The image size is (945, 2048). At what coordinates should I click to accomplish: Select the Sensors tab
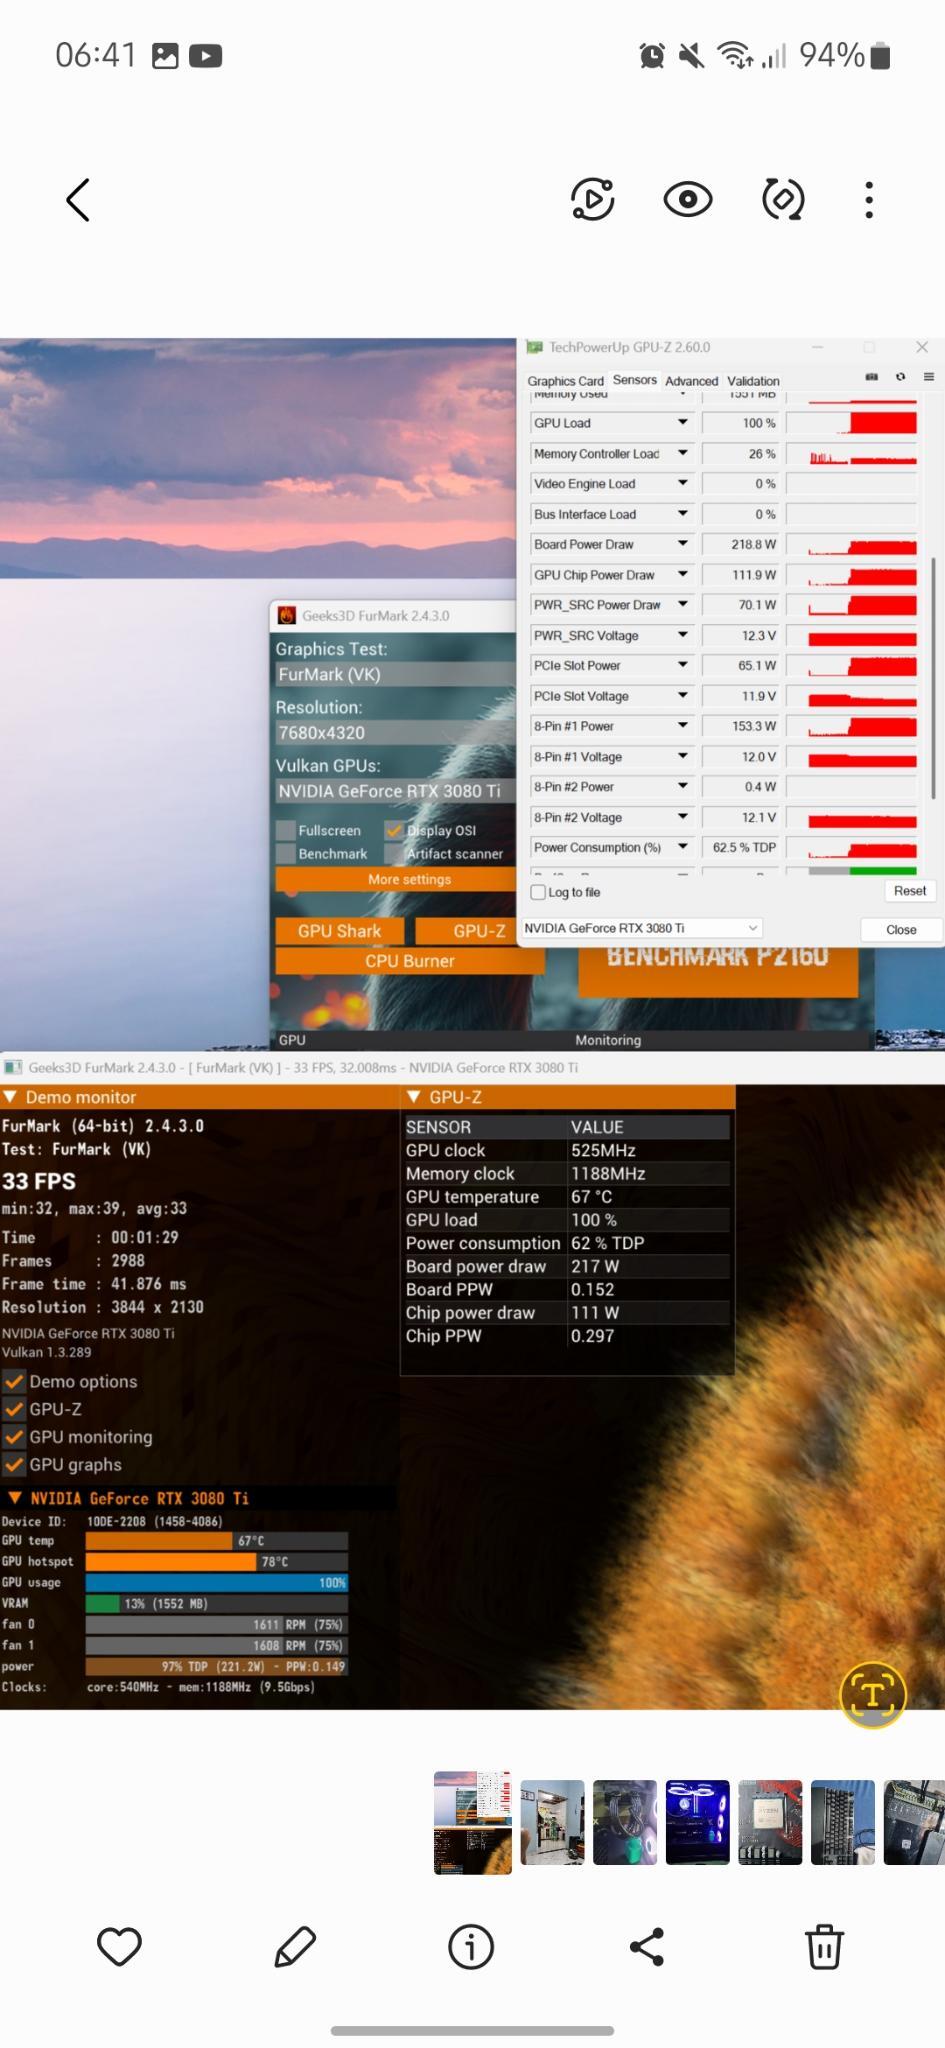(635, 380)
